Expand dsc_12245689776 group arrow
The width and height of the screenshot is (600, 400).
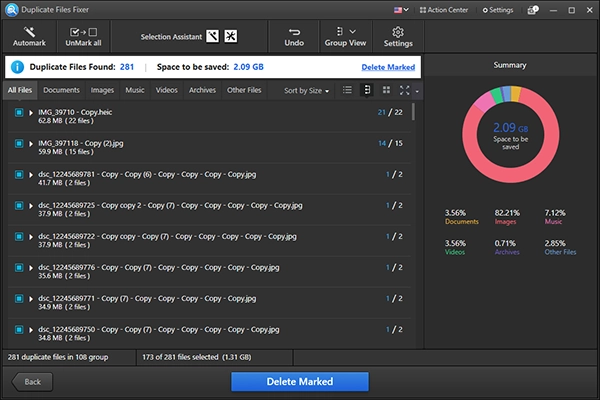(x=31, y=268)
